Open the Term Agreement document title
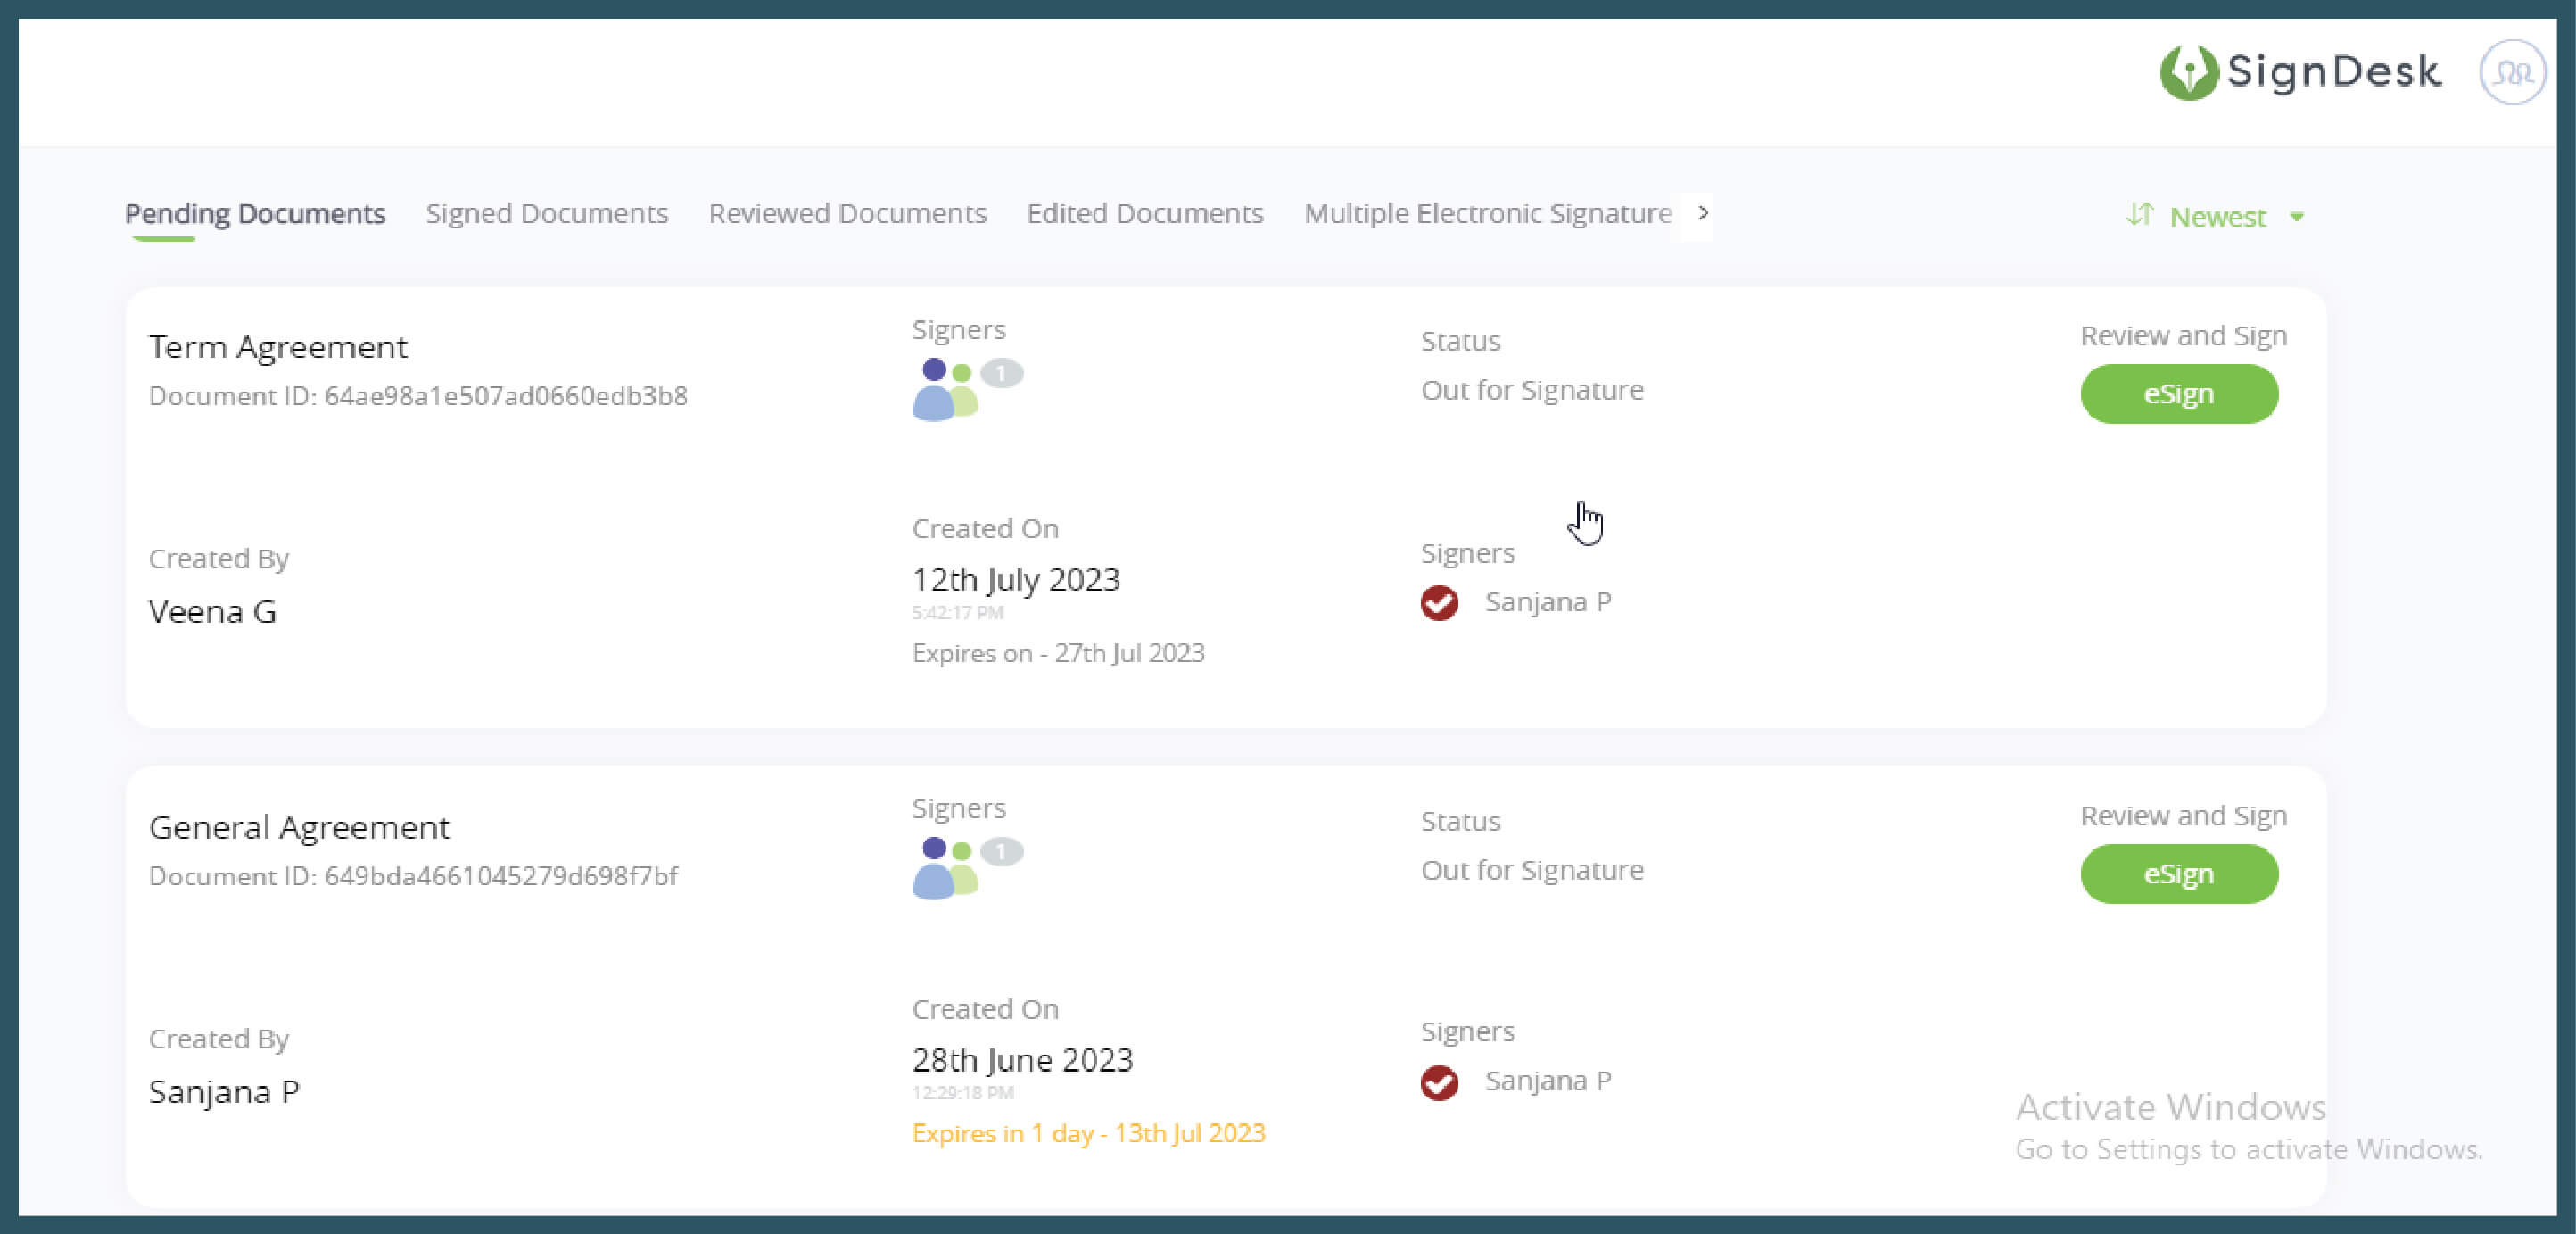The height and width of the screenshot is (1234, 2576). click(278, 347)
